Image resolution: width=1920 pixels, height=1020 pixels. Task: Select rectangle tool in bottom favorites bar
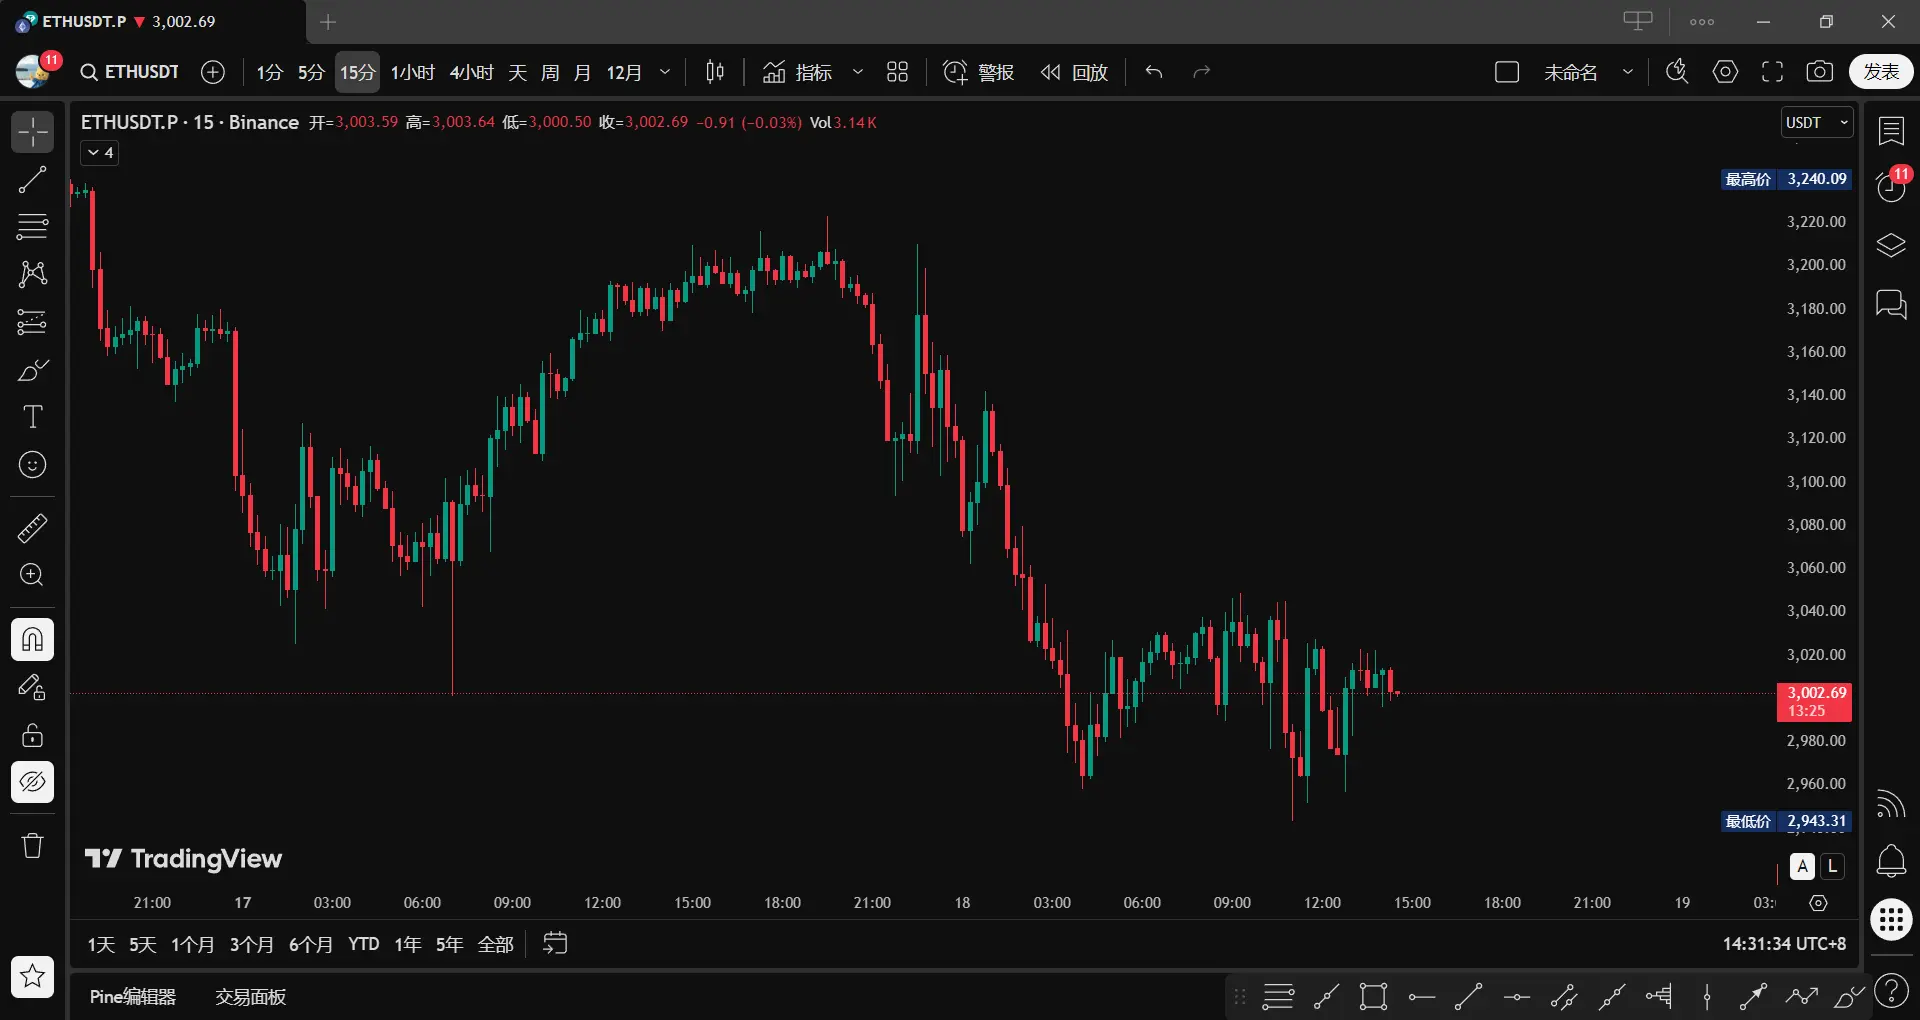(1373, 996)
